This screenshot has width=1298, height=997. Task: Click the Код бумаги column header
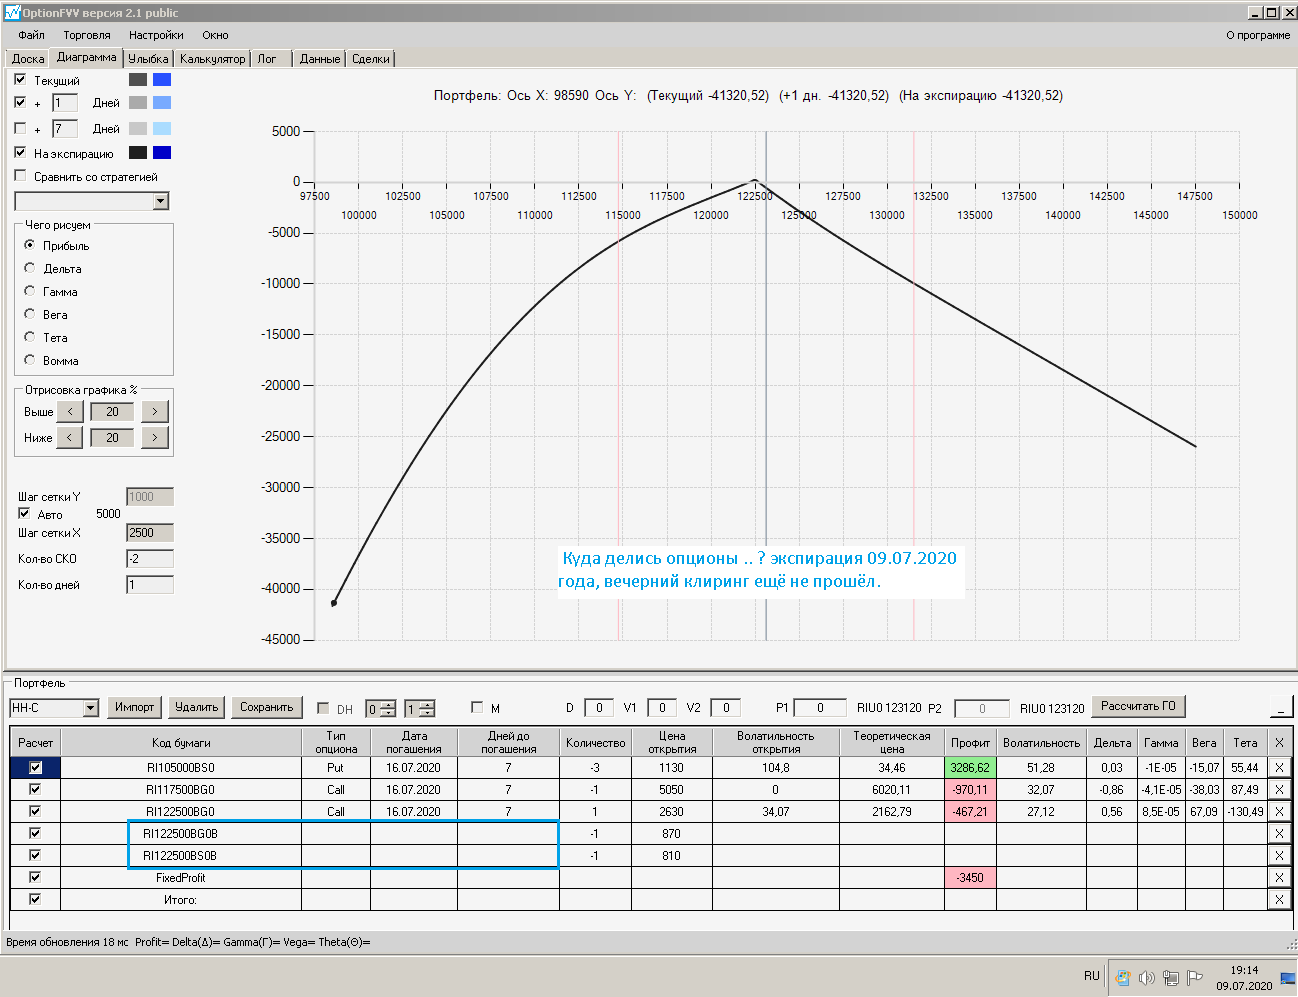coord(181,743)
